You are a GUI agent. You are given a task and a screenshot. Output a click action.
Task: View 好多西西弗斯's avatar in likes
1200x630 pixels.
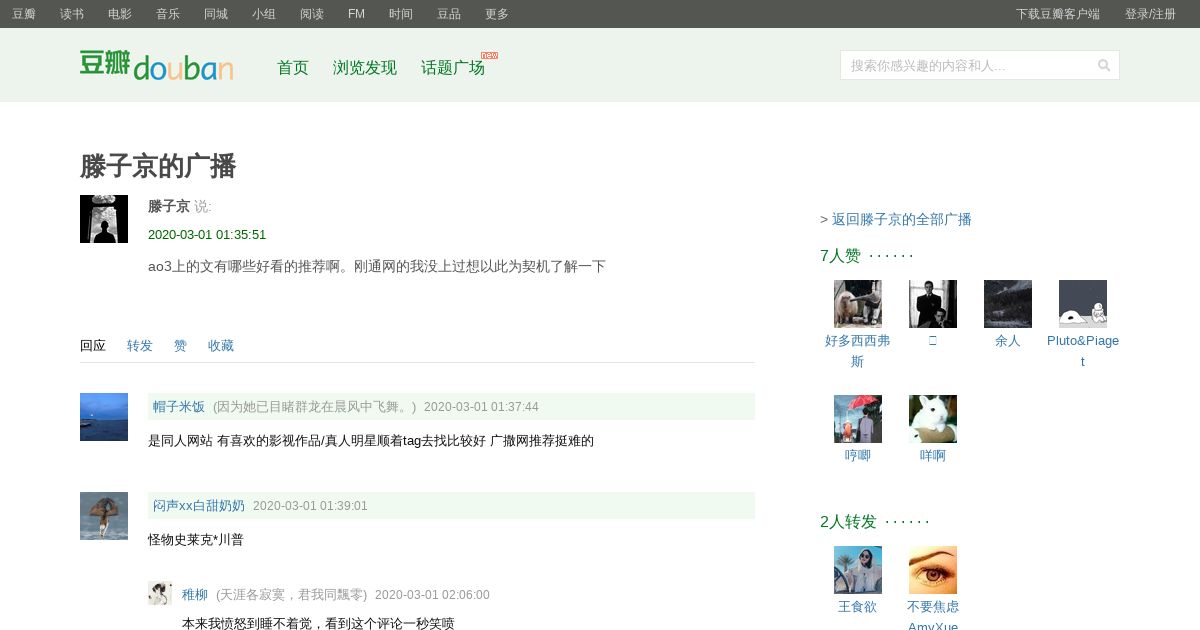click(858, 304)
